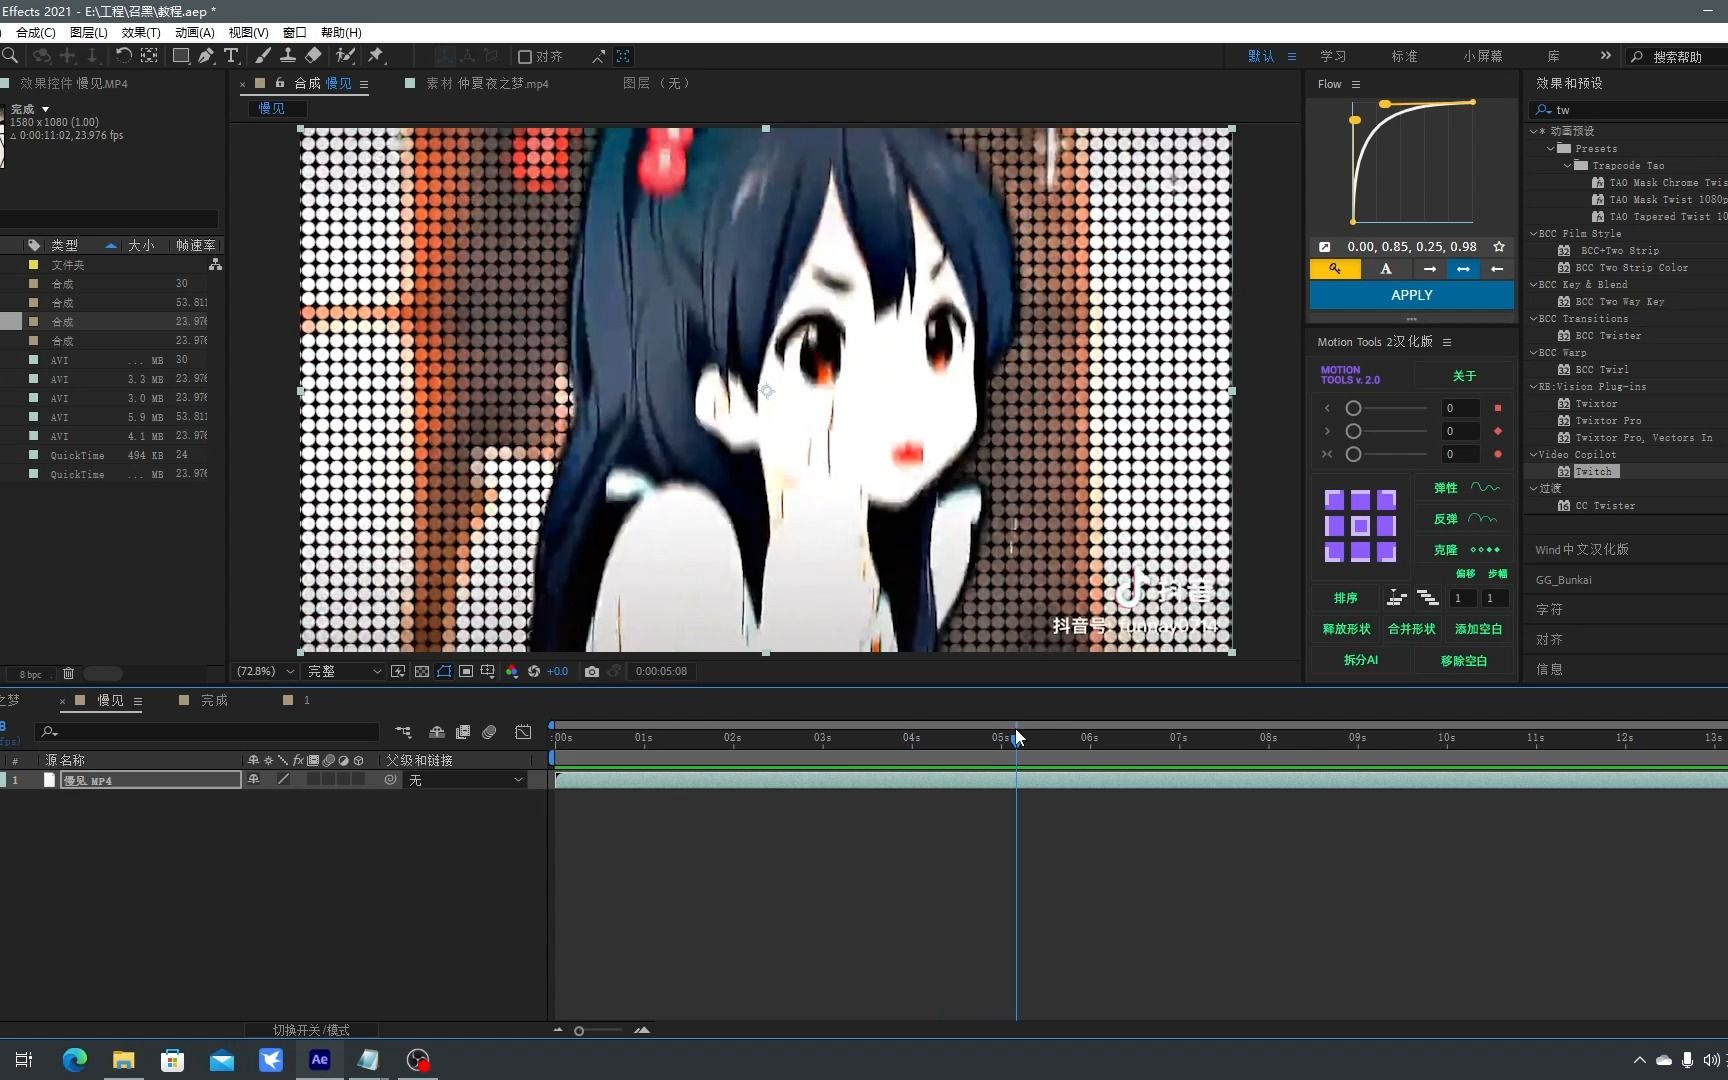Viewport: 1728px width, 1080px height.
Task: Click the blue APPLY button in Flow
Action: (1411, 295)
